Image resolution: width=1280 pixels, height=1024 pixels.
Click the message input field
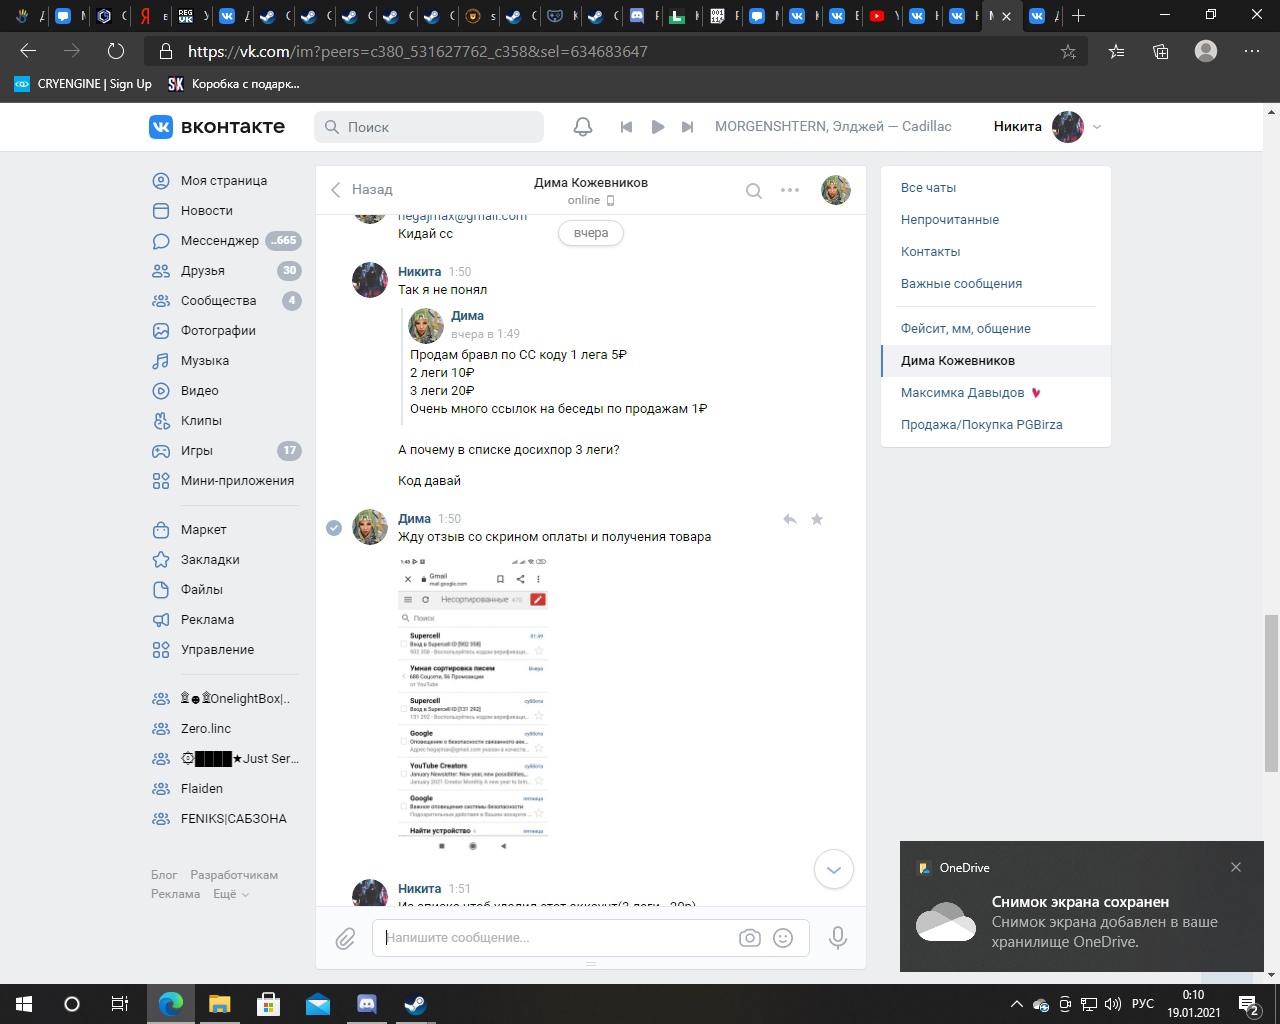click(555, 938)
